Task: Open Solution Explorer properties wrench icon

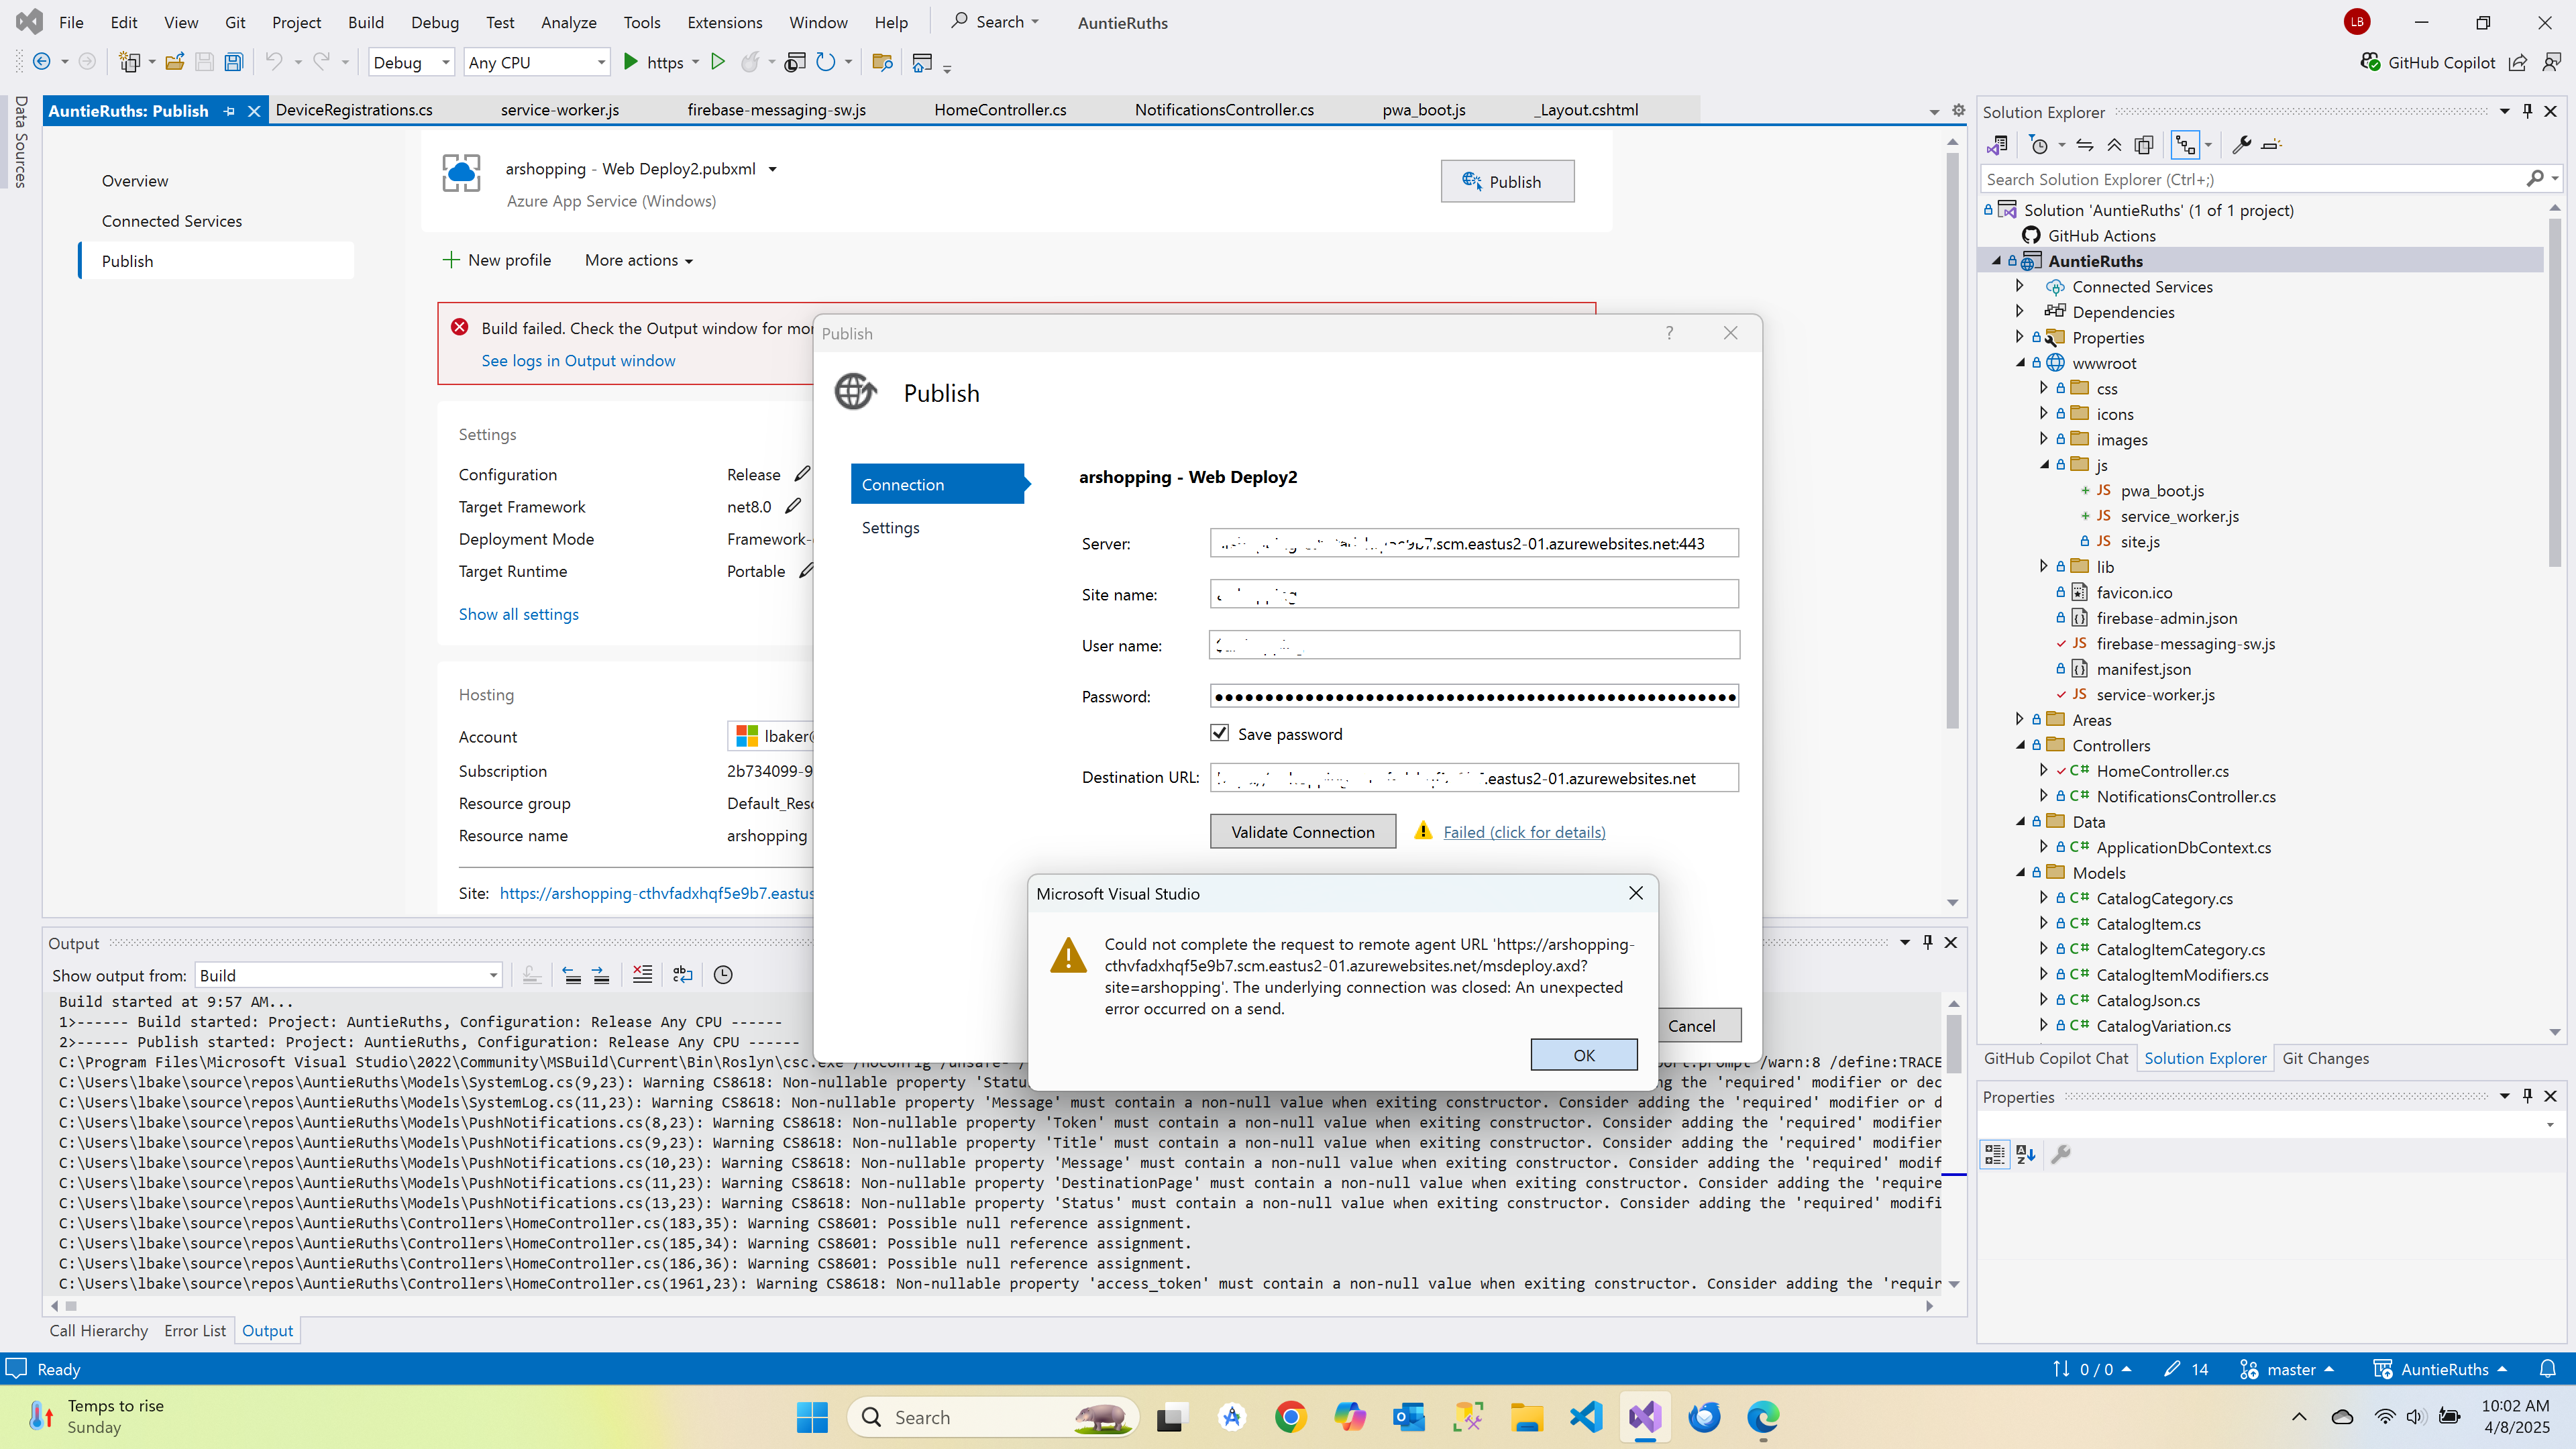Action: click(x=2241, y=145)
